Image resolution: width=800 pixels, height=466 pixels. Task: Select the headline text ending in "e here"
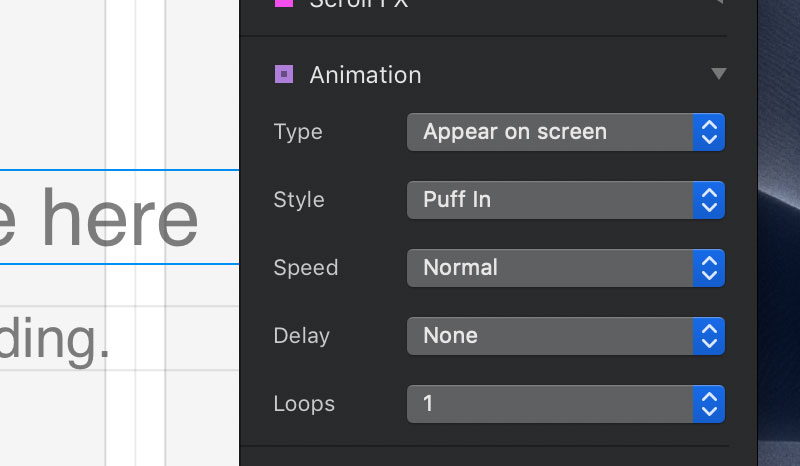(100, 218)
